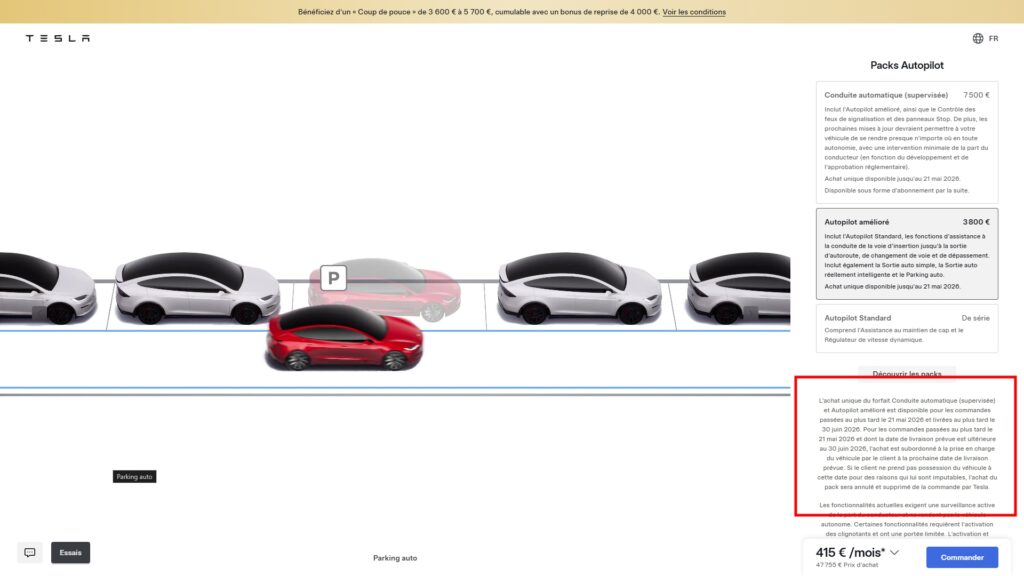Open the globe language selector icon
The width and height of the screenshot is (1024, 576).
pyautogui.click(x=978, y=39)
